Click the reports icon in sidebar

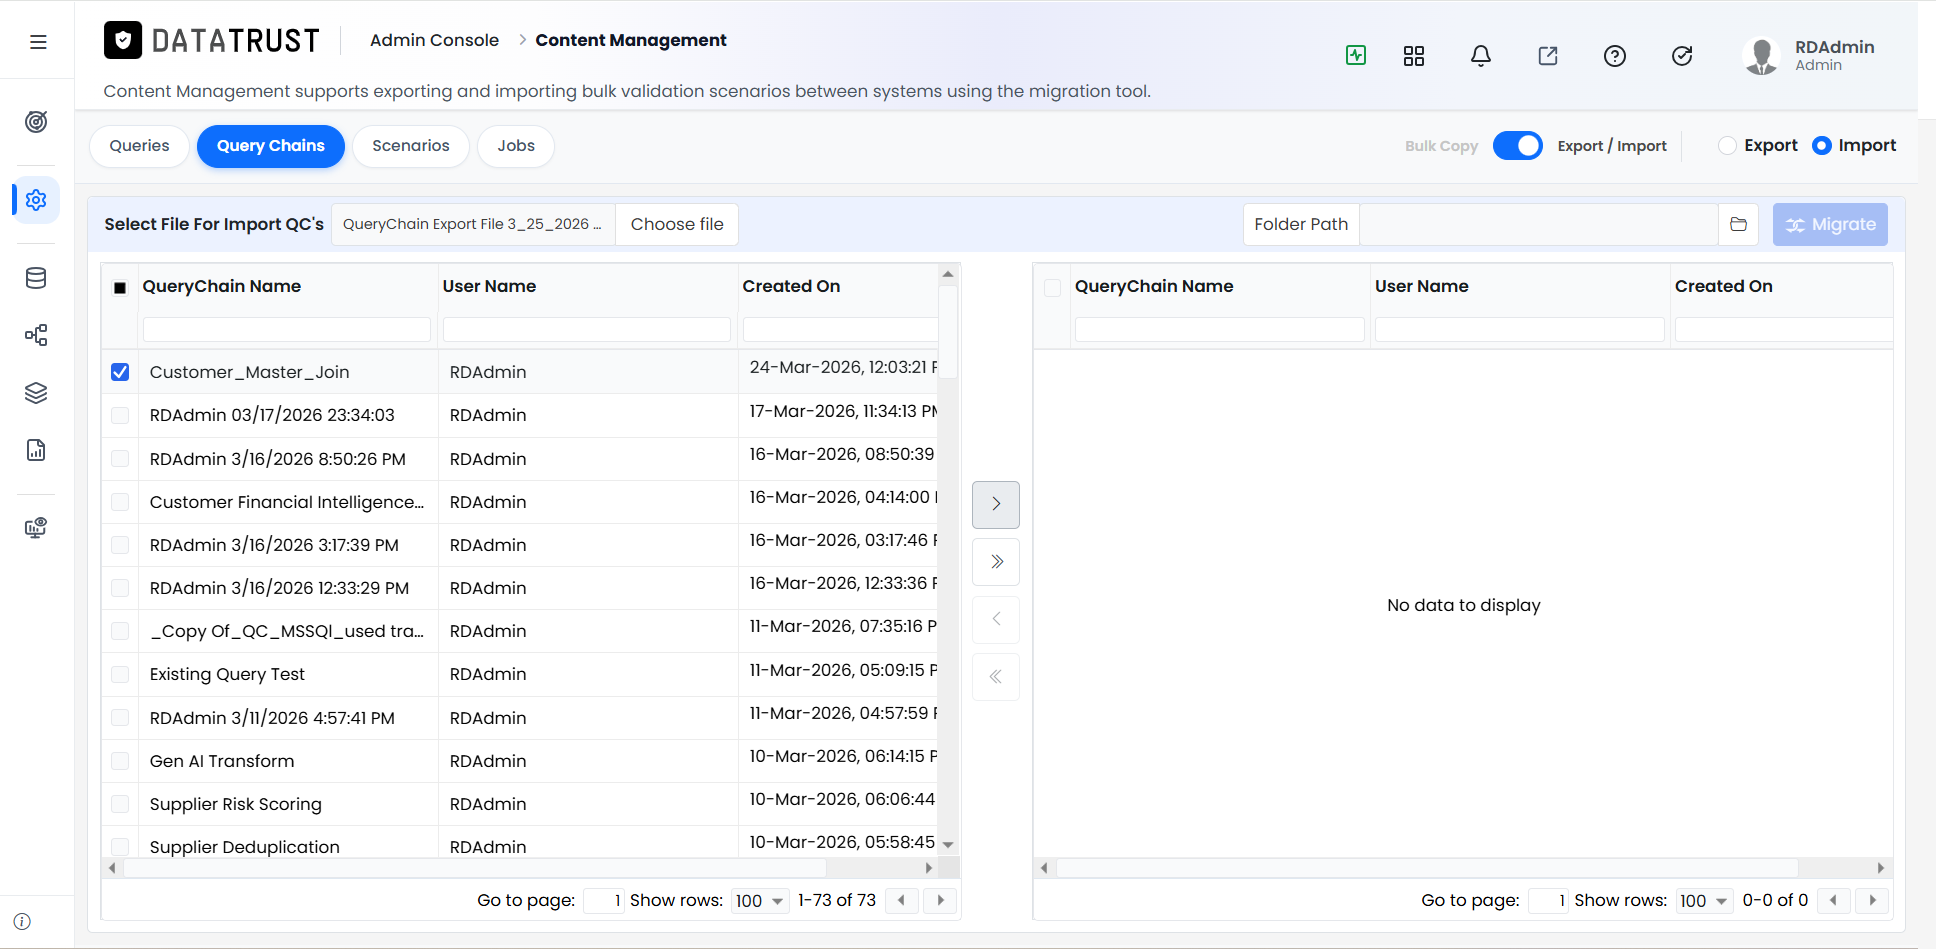coord(36,450)
